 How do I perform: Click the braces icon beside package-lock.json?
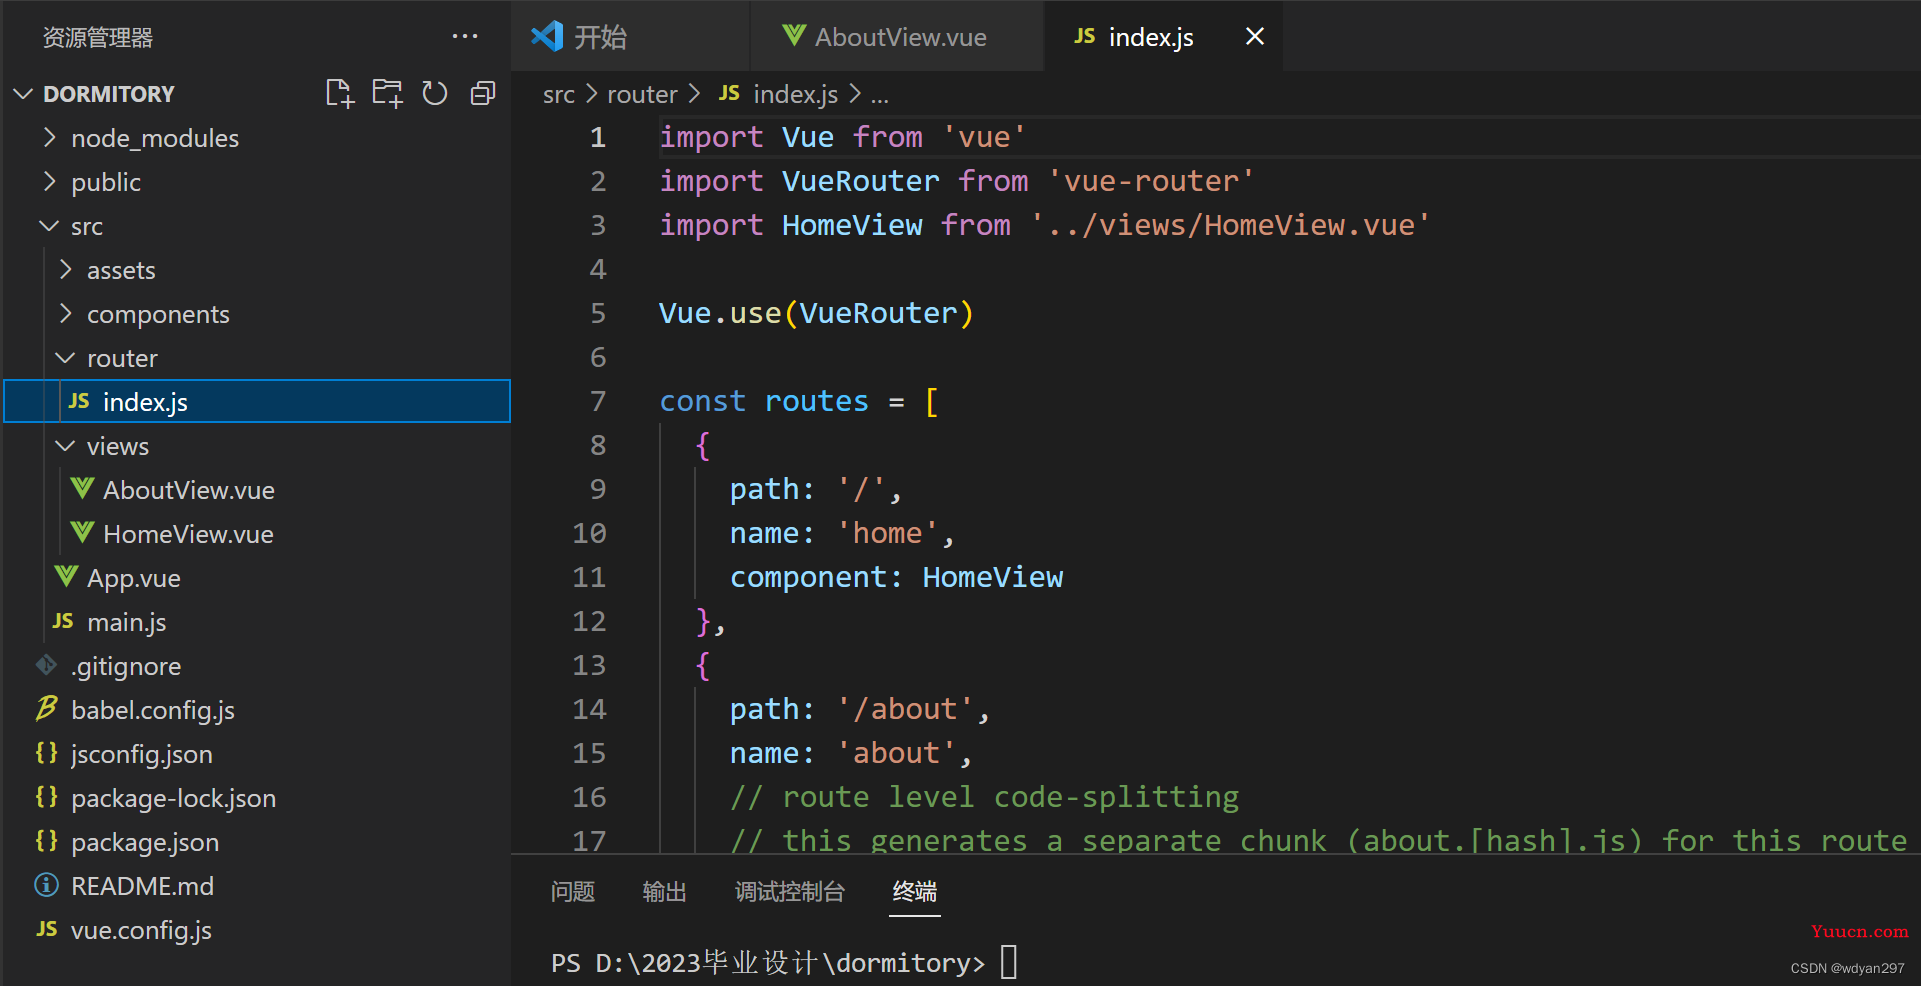click(x=46, y=796)
